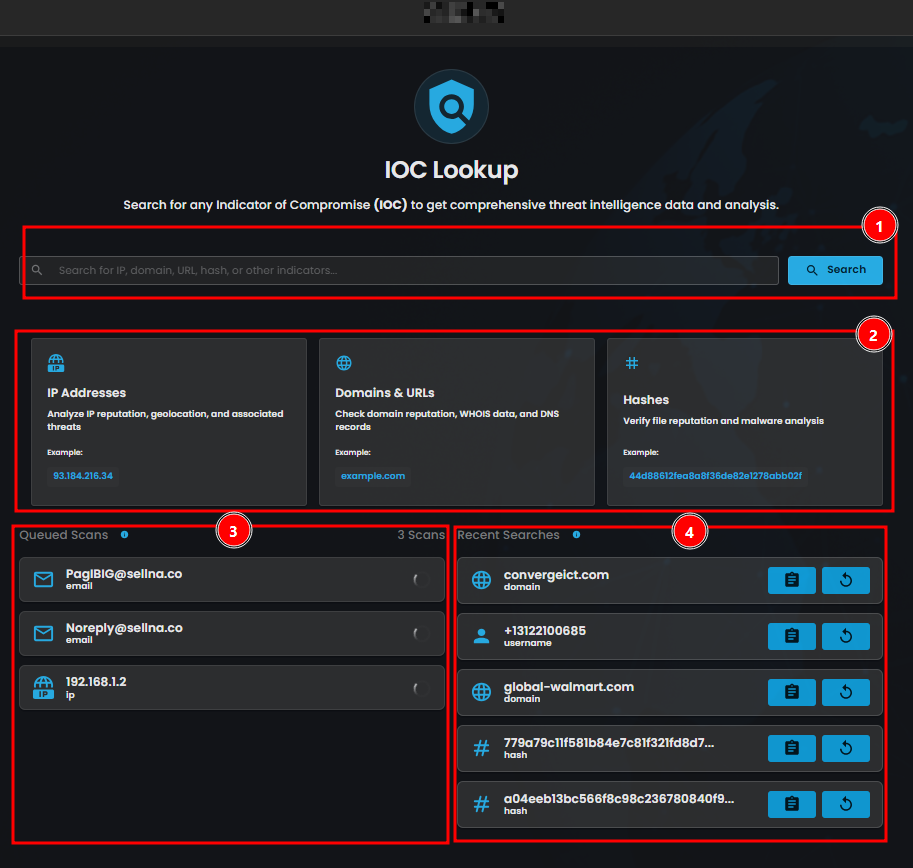Rescan global-walmart.com with its refresh icon
This screenshot has height=868, width=913.
click(x=846, y=692)
